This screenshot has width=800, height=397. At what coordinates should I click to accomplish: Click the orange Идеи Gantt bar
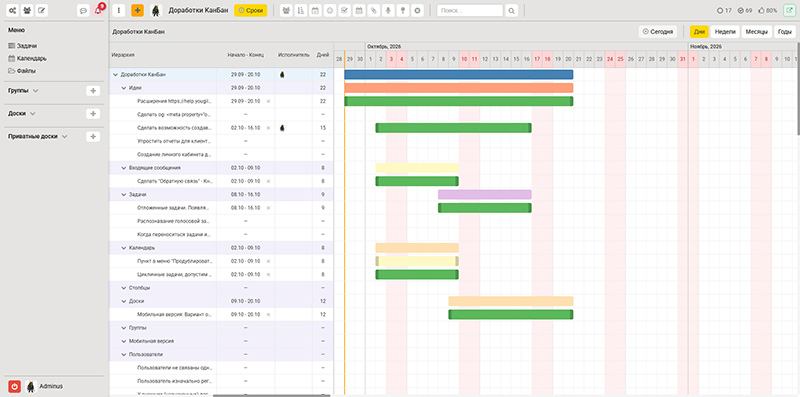[459, 88]
